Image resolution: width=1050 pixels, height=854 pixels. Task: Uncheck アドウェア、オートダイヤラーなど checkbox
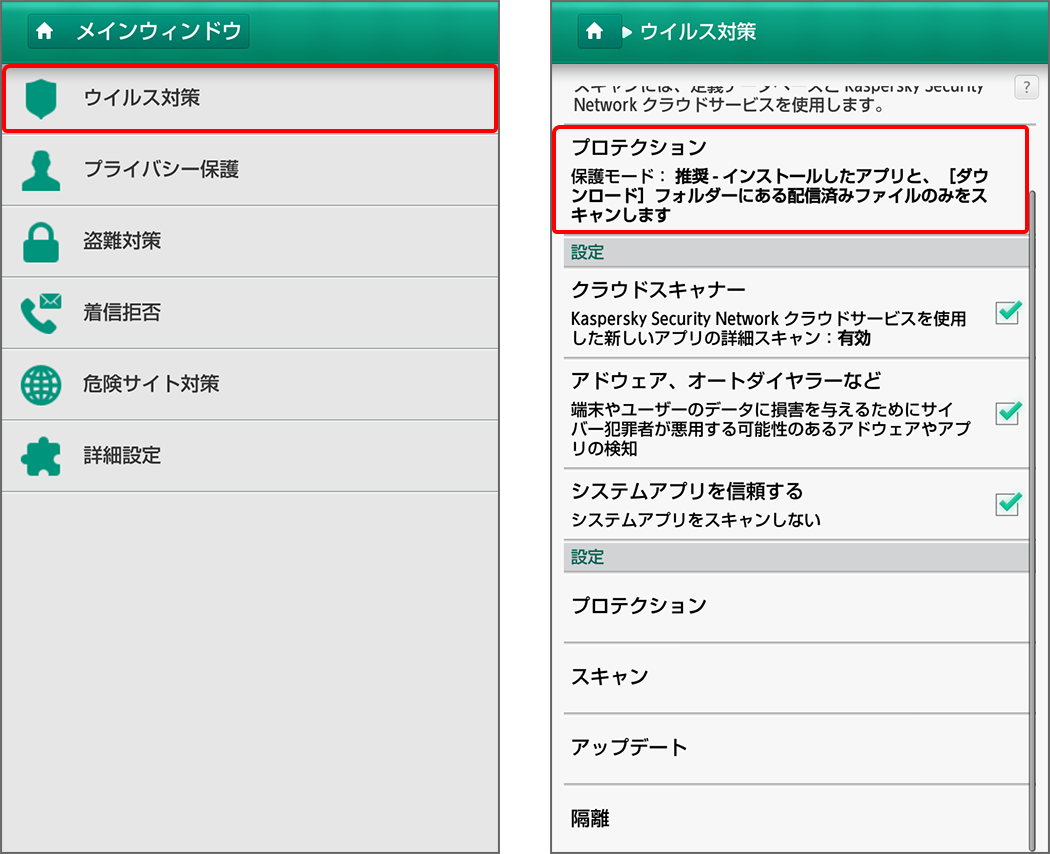point(1008,413)
